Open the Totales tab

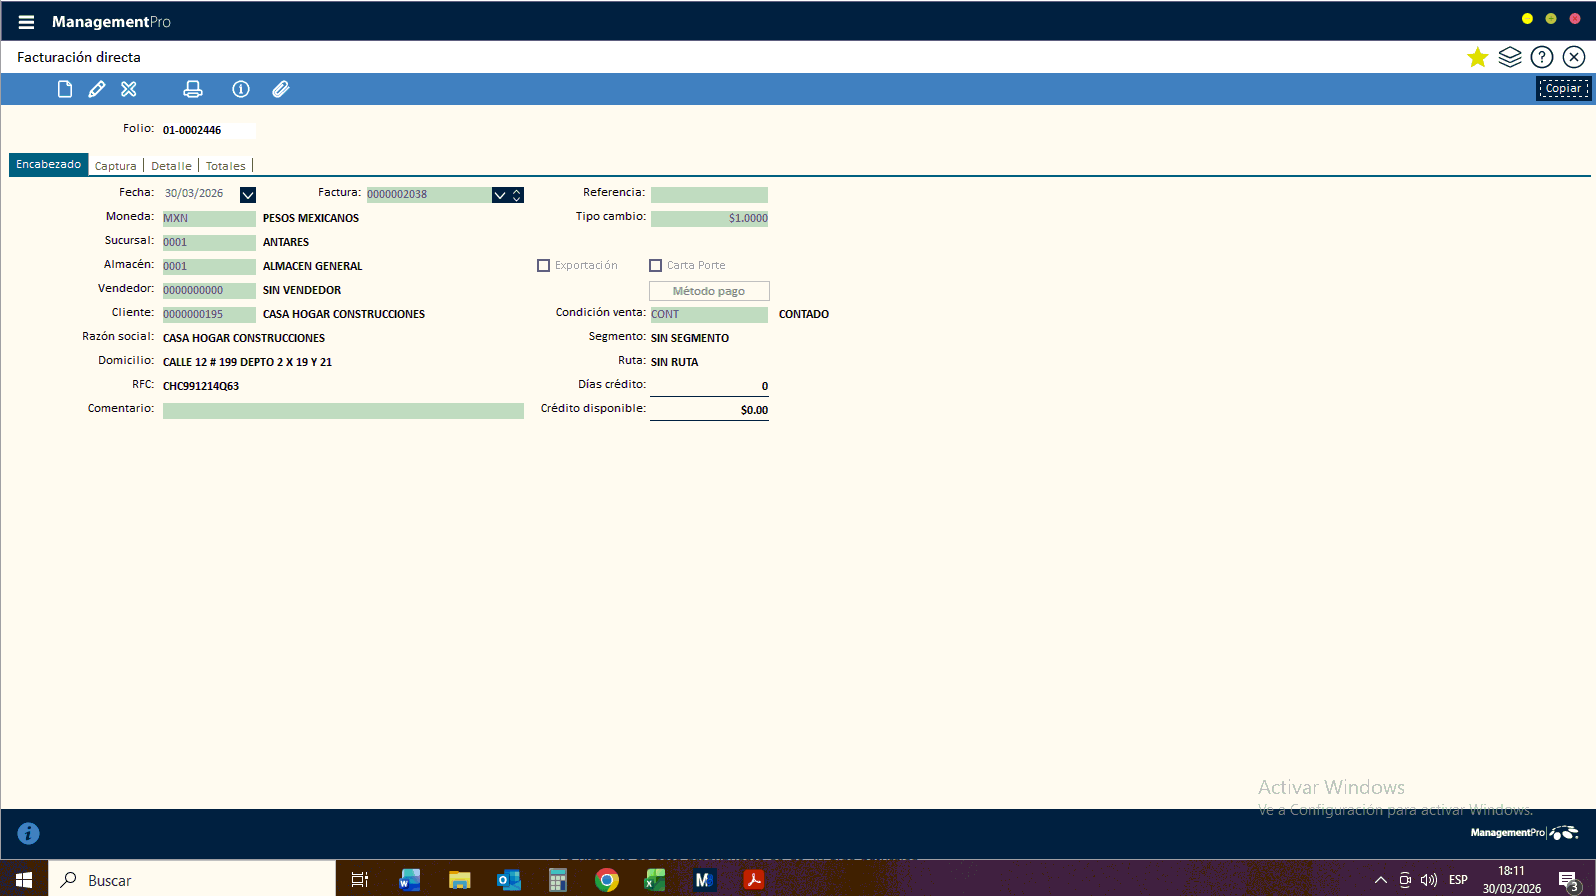pos(226,166)
